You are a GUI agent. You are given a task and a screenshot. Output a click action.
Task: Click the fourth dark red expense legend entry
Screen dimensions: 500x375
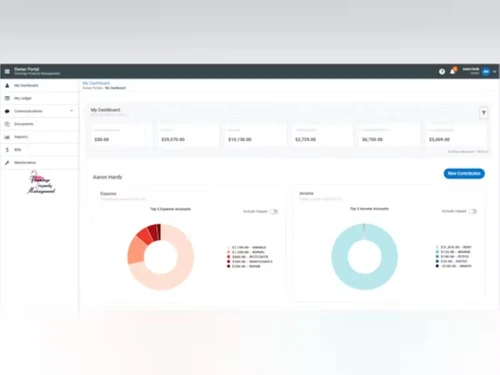click(x=250, y=262)
